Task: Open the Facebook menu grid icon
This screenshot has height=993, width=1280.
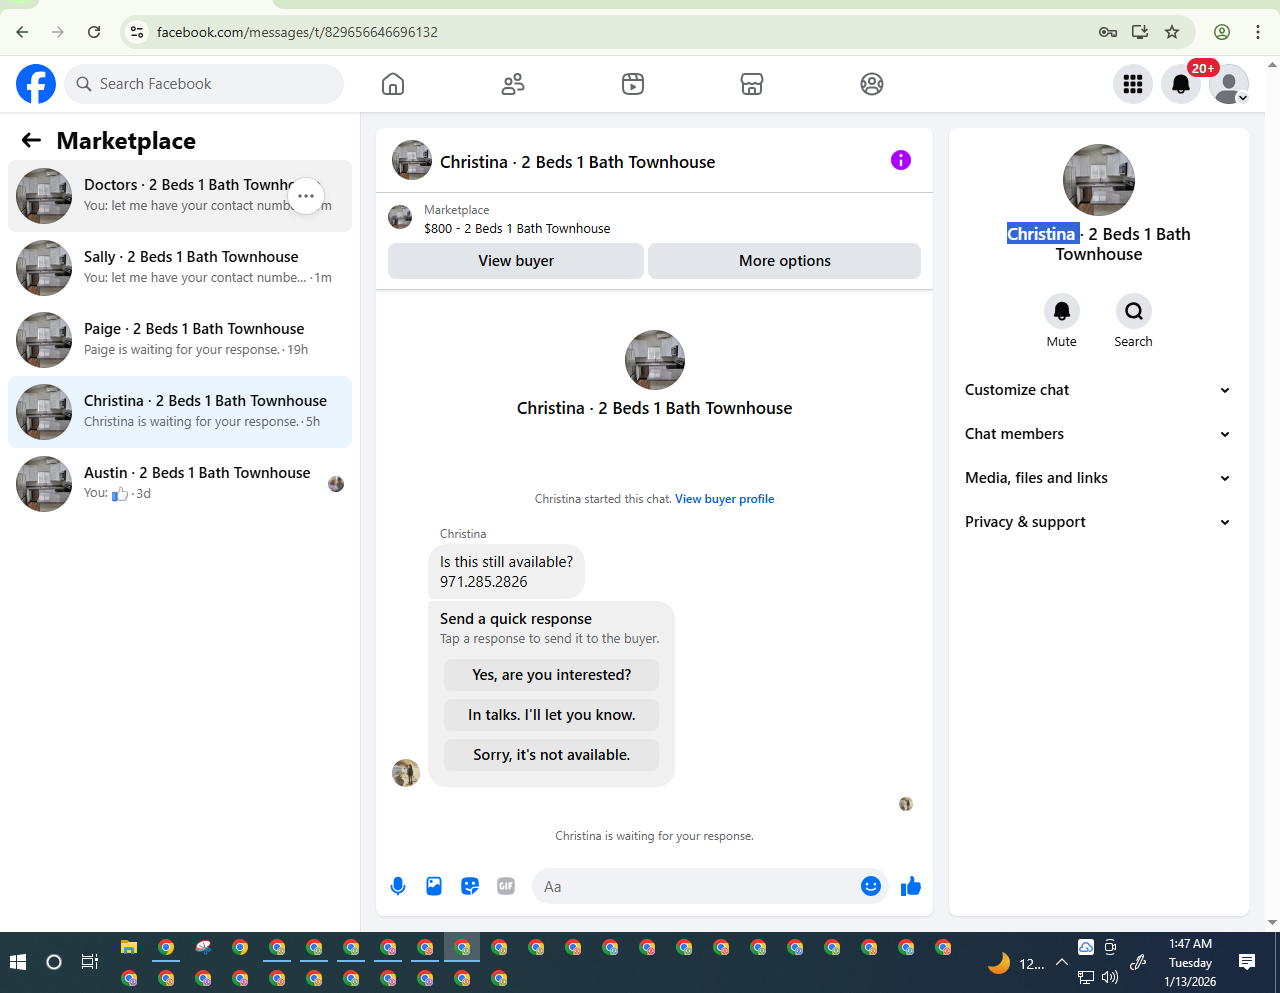Action: point(1133,84)
